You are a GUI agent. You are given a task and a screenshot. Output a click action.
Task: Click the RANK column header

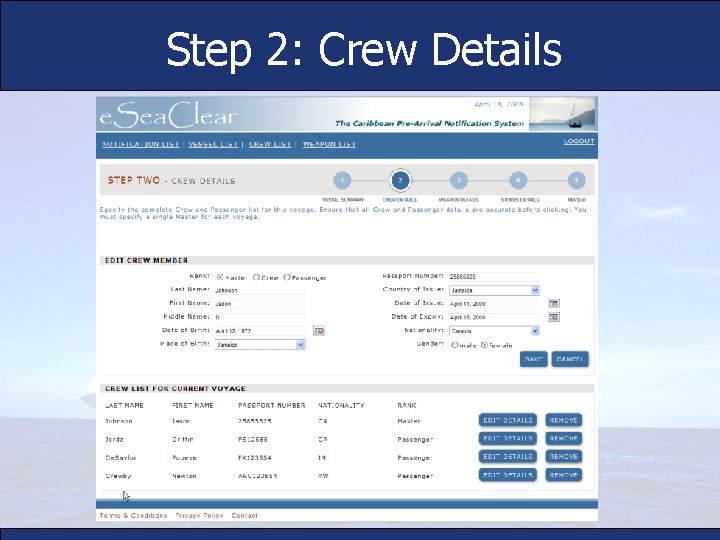[x=407, y=405]
